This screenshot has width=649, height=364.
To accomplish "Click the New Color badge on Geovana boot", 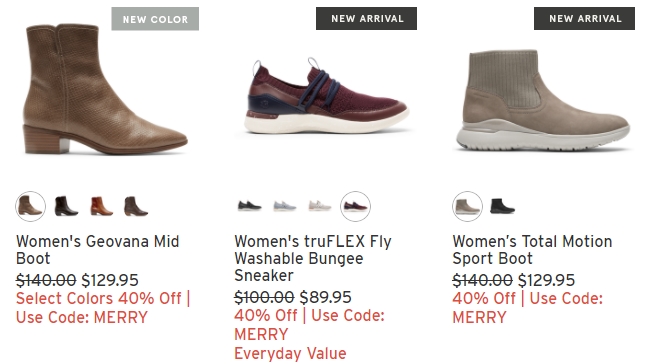I will click(x=155, y=19).
